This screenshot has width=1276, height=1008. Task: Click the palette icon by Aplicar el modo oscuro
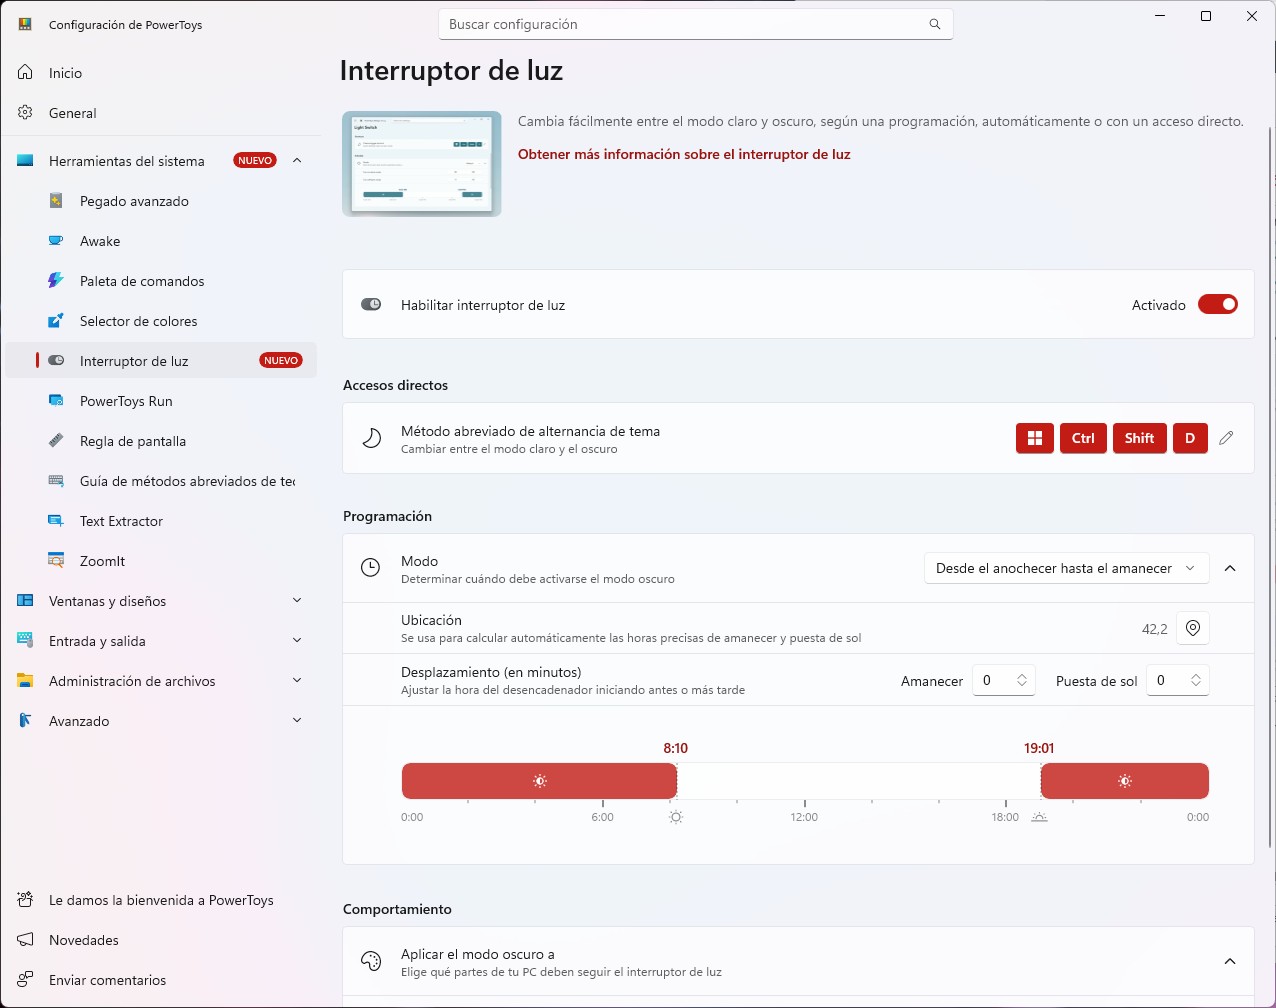point(371,962)
